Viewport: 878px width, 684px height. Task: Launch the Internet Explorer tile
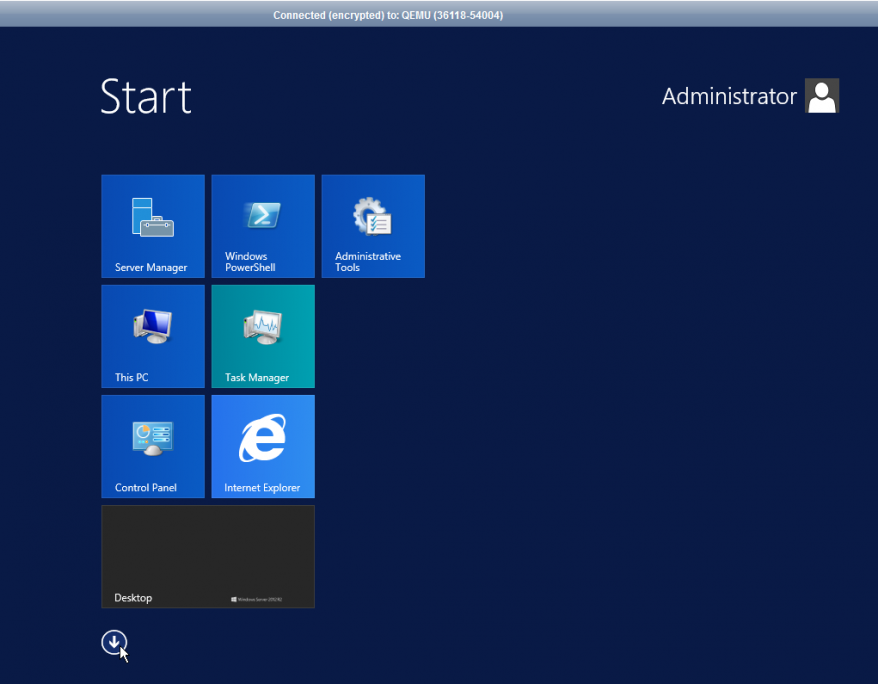[263, 447]
